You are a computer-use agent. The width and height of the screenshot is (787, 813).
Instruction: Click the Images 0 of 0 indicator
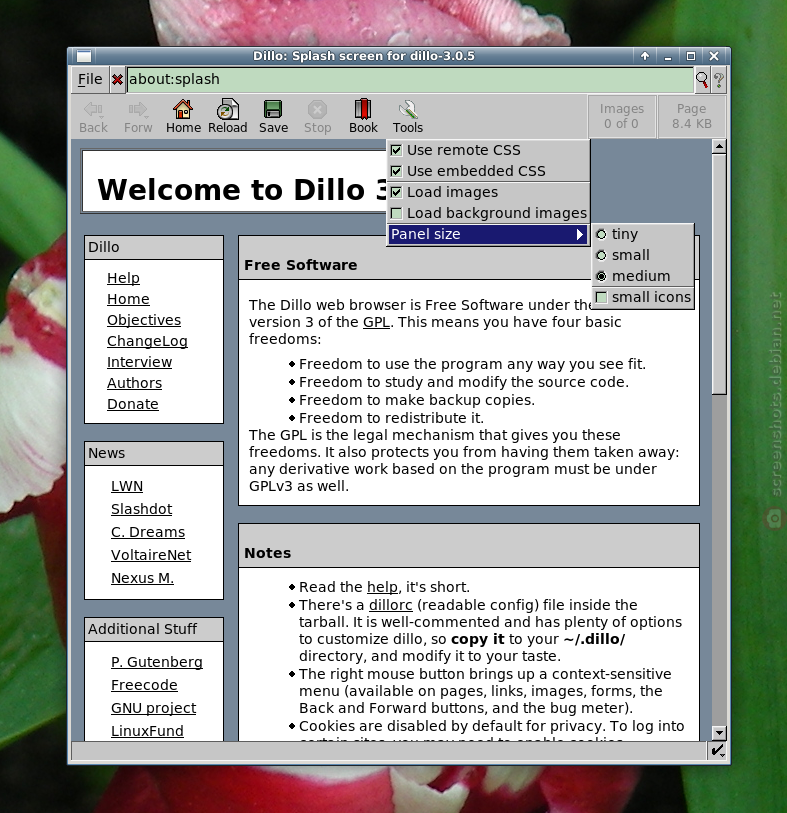coord(622,116)
